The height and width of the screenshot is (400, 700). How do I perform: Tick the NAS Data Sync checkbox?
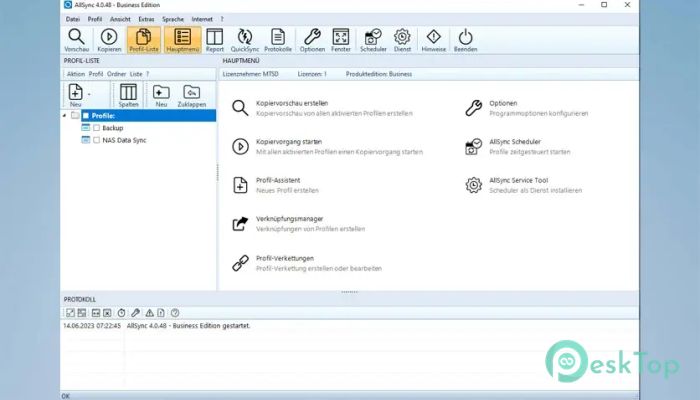(96, 140)
